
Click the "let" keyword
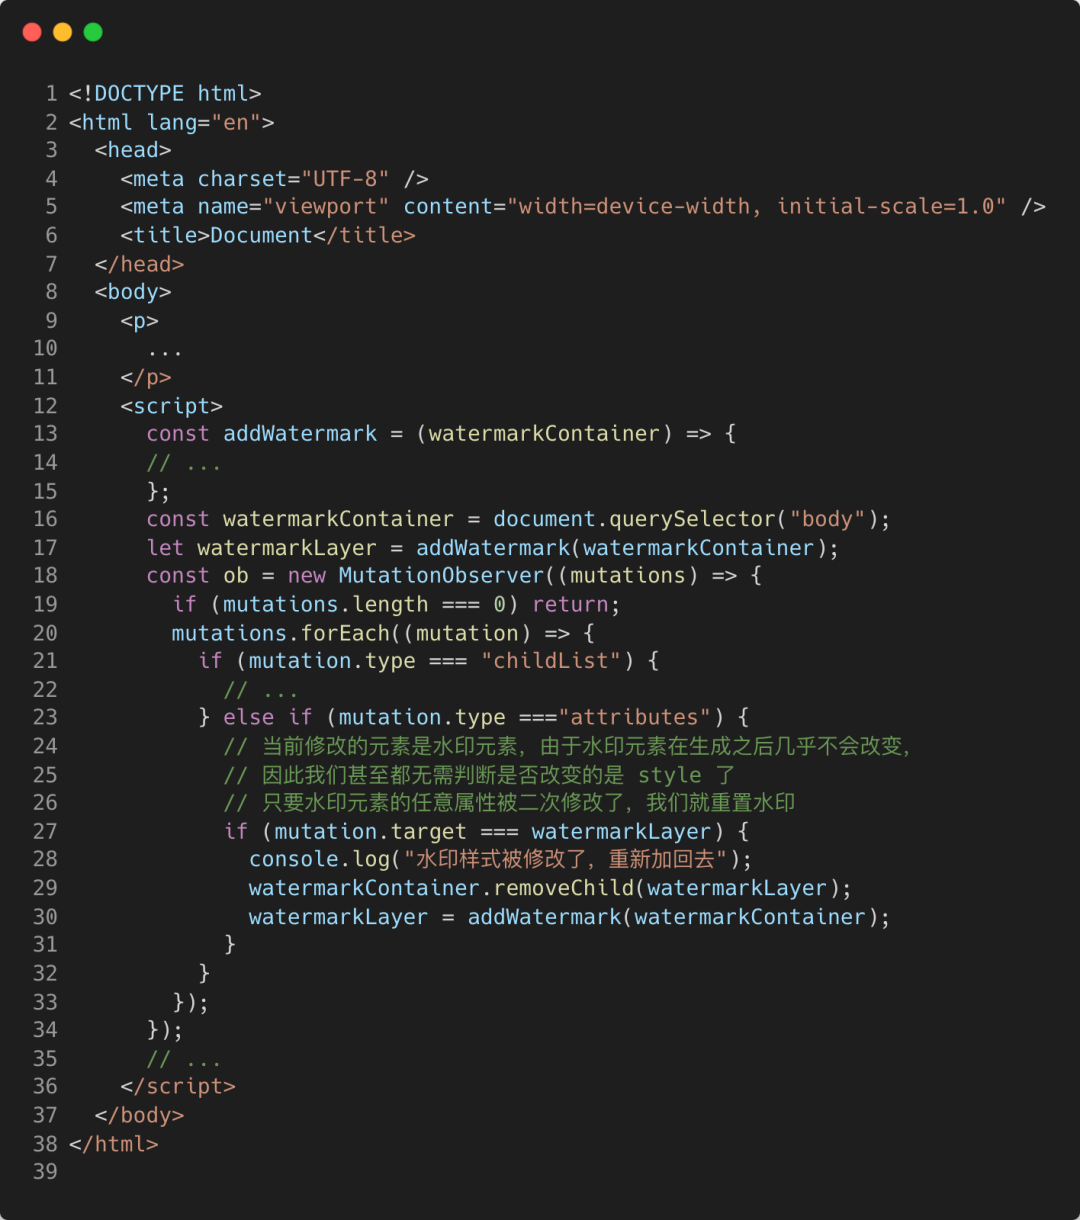pos(166,548)
